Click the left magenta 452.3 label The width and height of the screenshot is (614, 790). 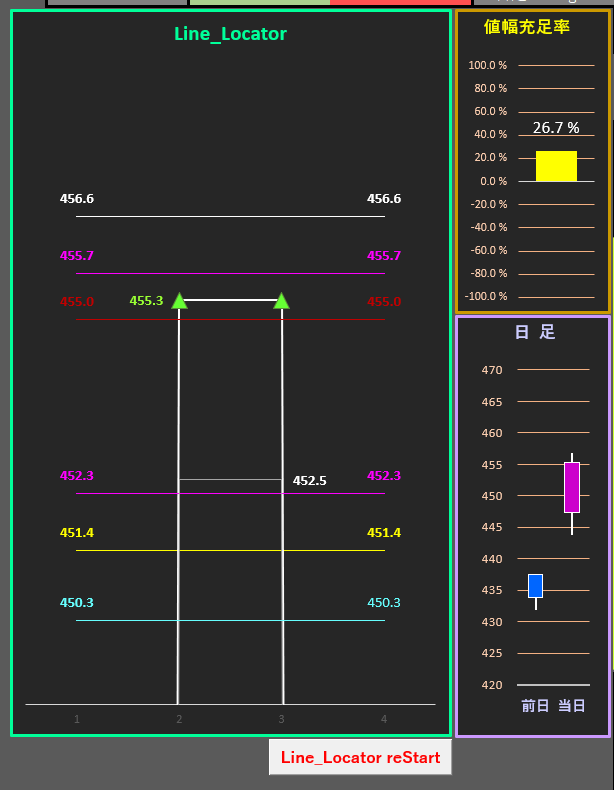(x=77, y=476)
